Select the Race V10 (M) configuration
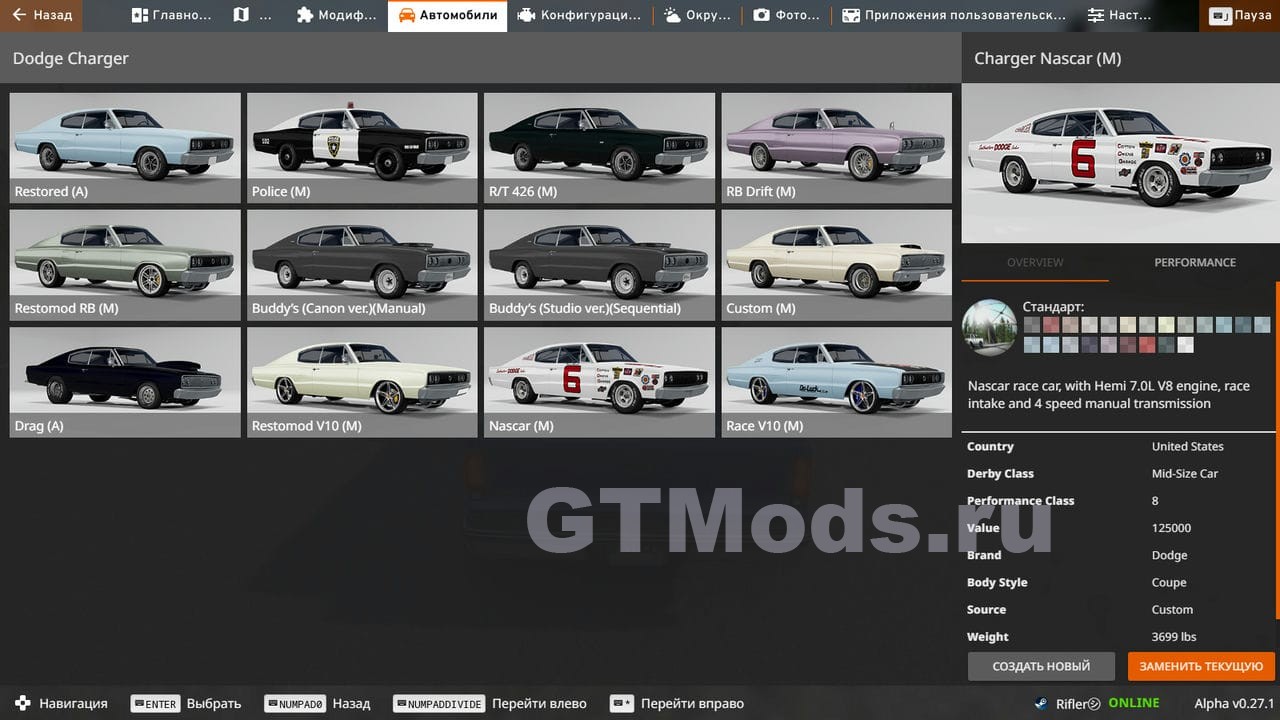 (836, 382)
